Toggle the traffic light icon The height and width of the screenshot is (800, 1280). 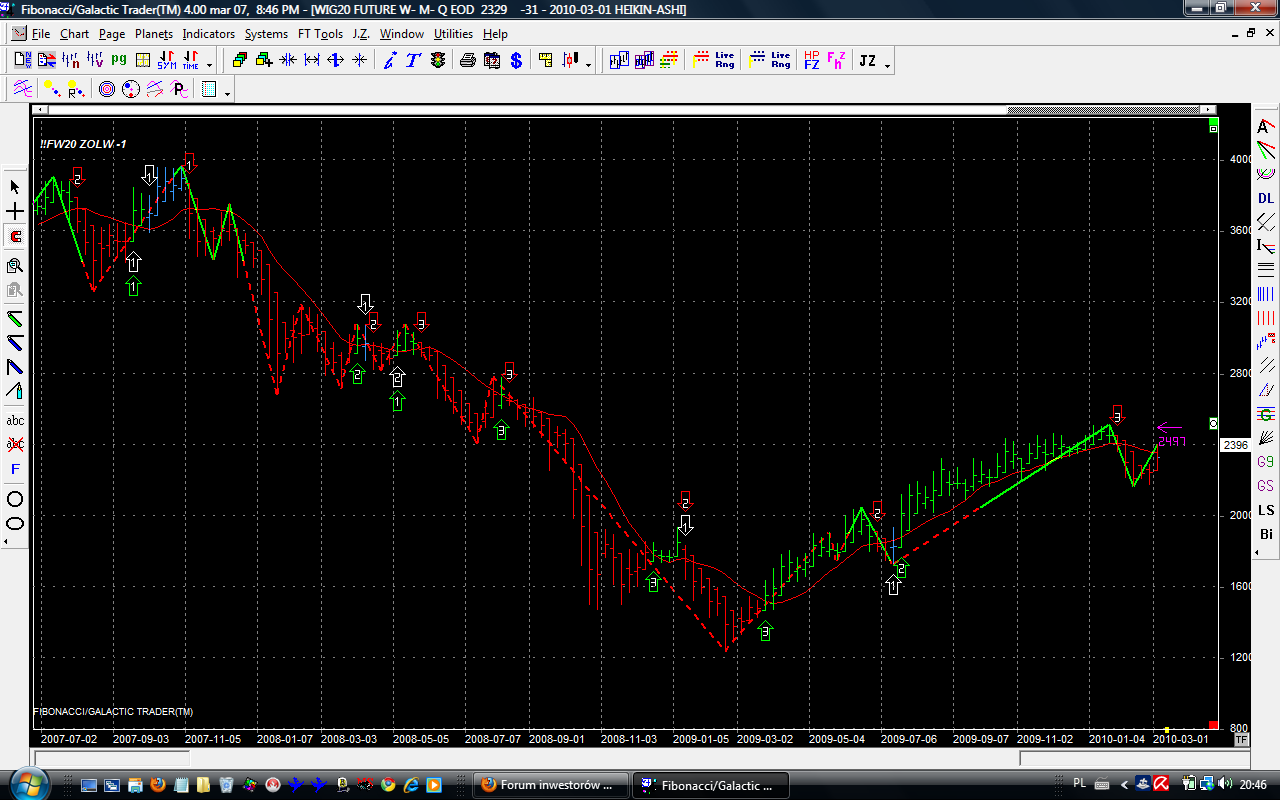438,61
